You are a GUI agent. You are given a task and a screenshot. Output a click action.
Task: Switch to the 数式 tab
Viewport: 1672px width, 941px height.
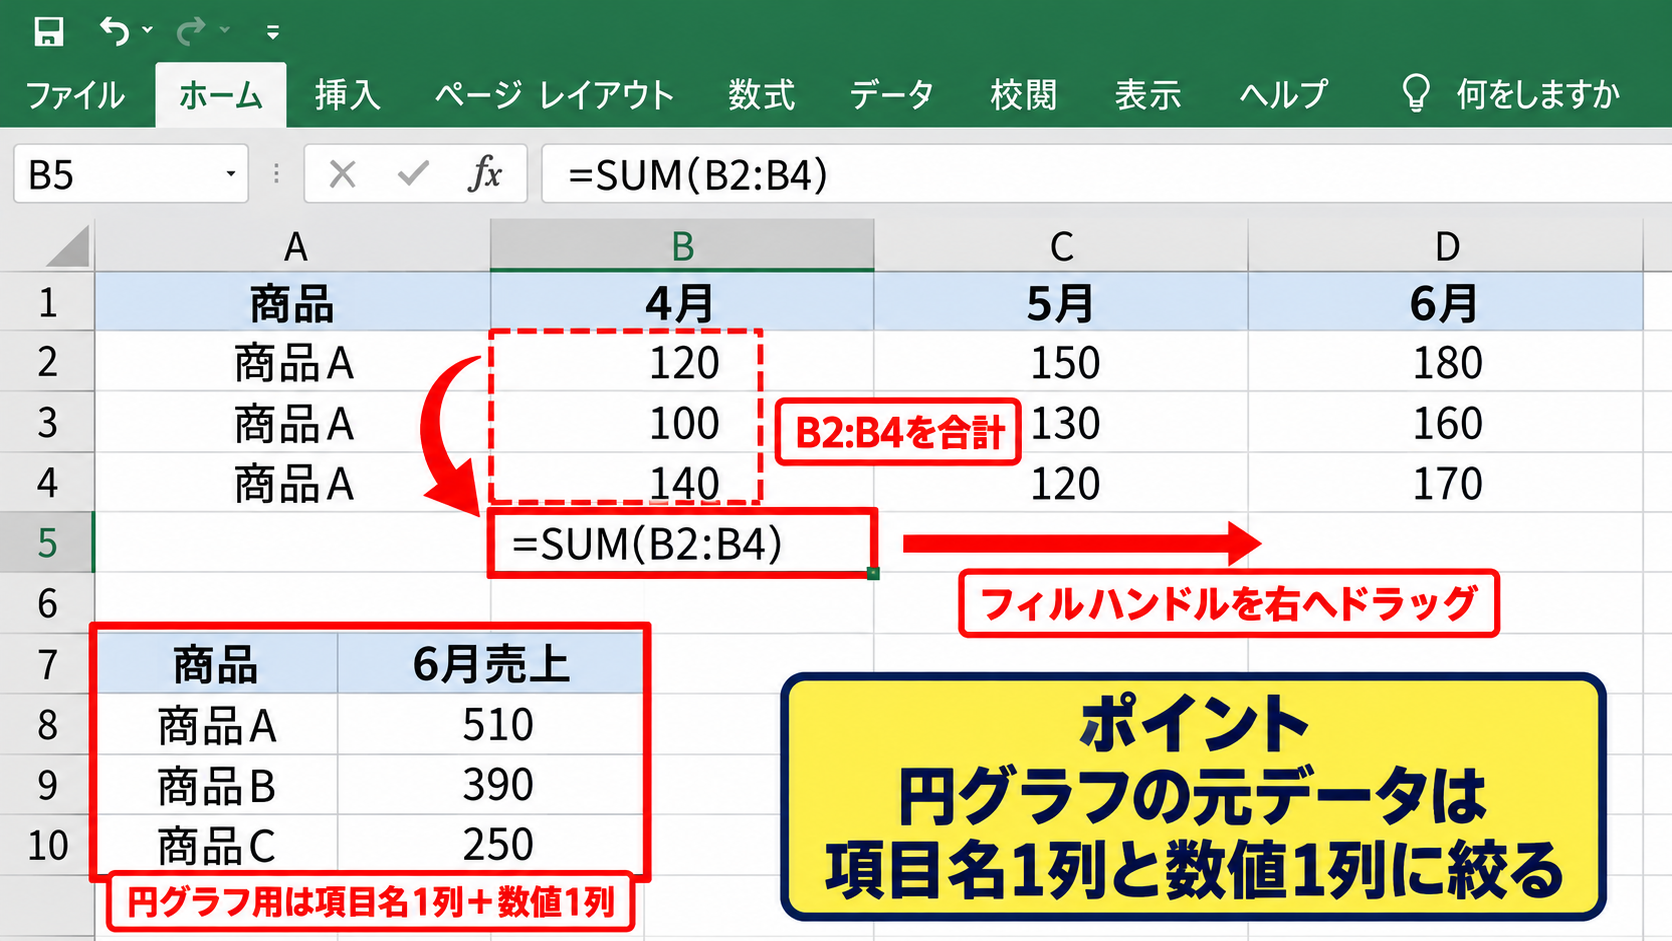tap(761, 95)
